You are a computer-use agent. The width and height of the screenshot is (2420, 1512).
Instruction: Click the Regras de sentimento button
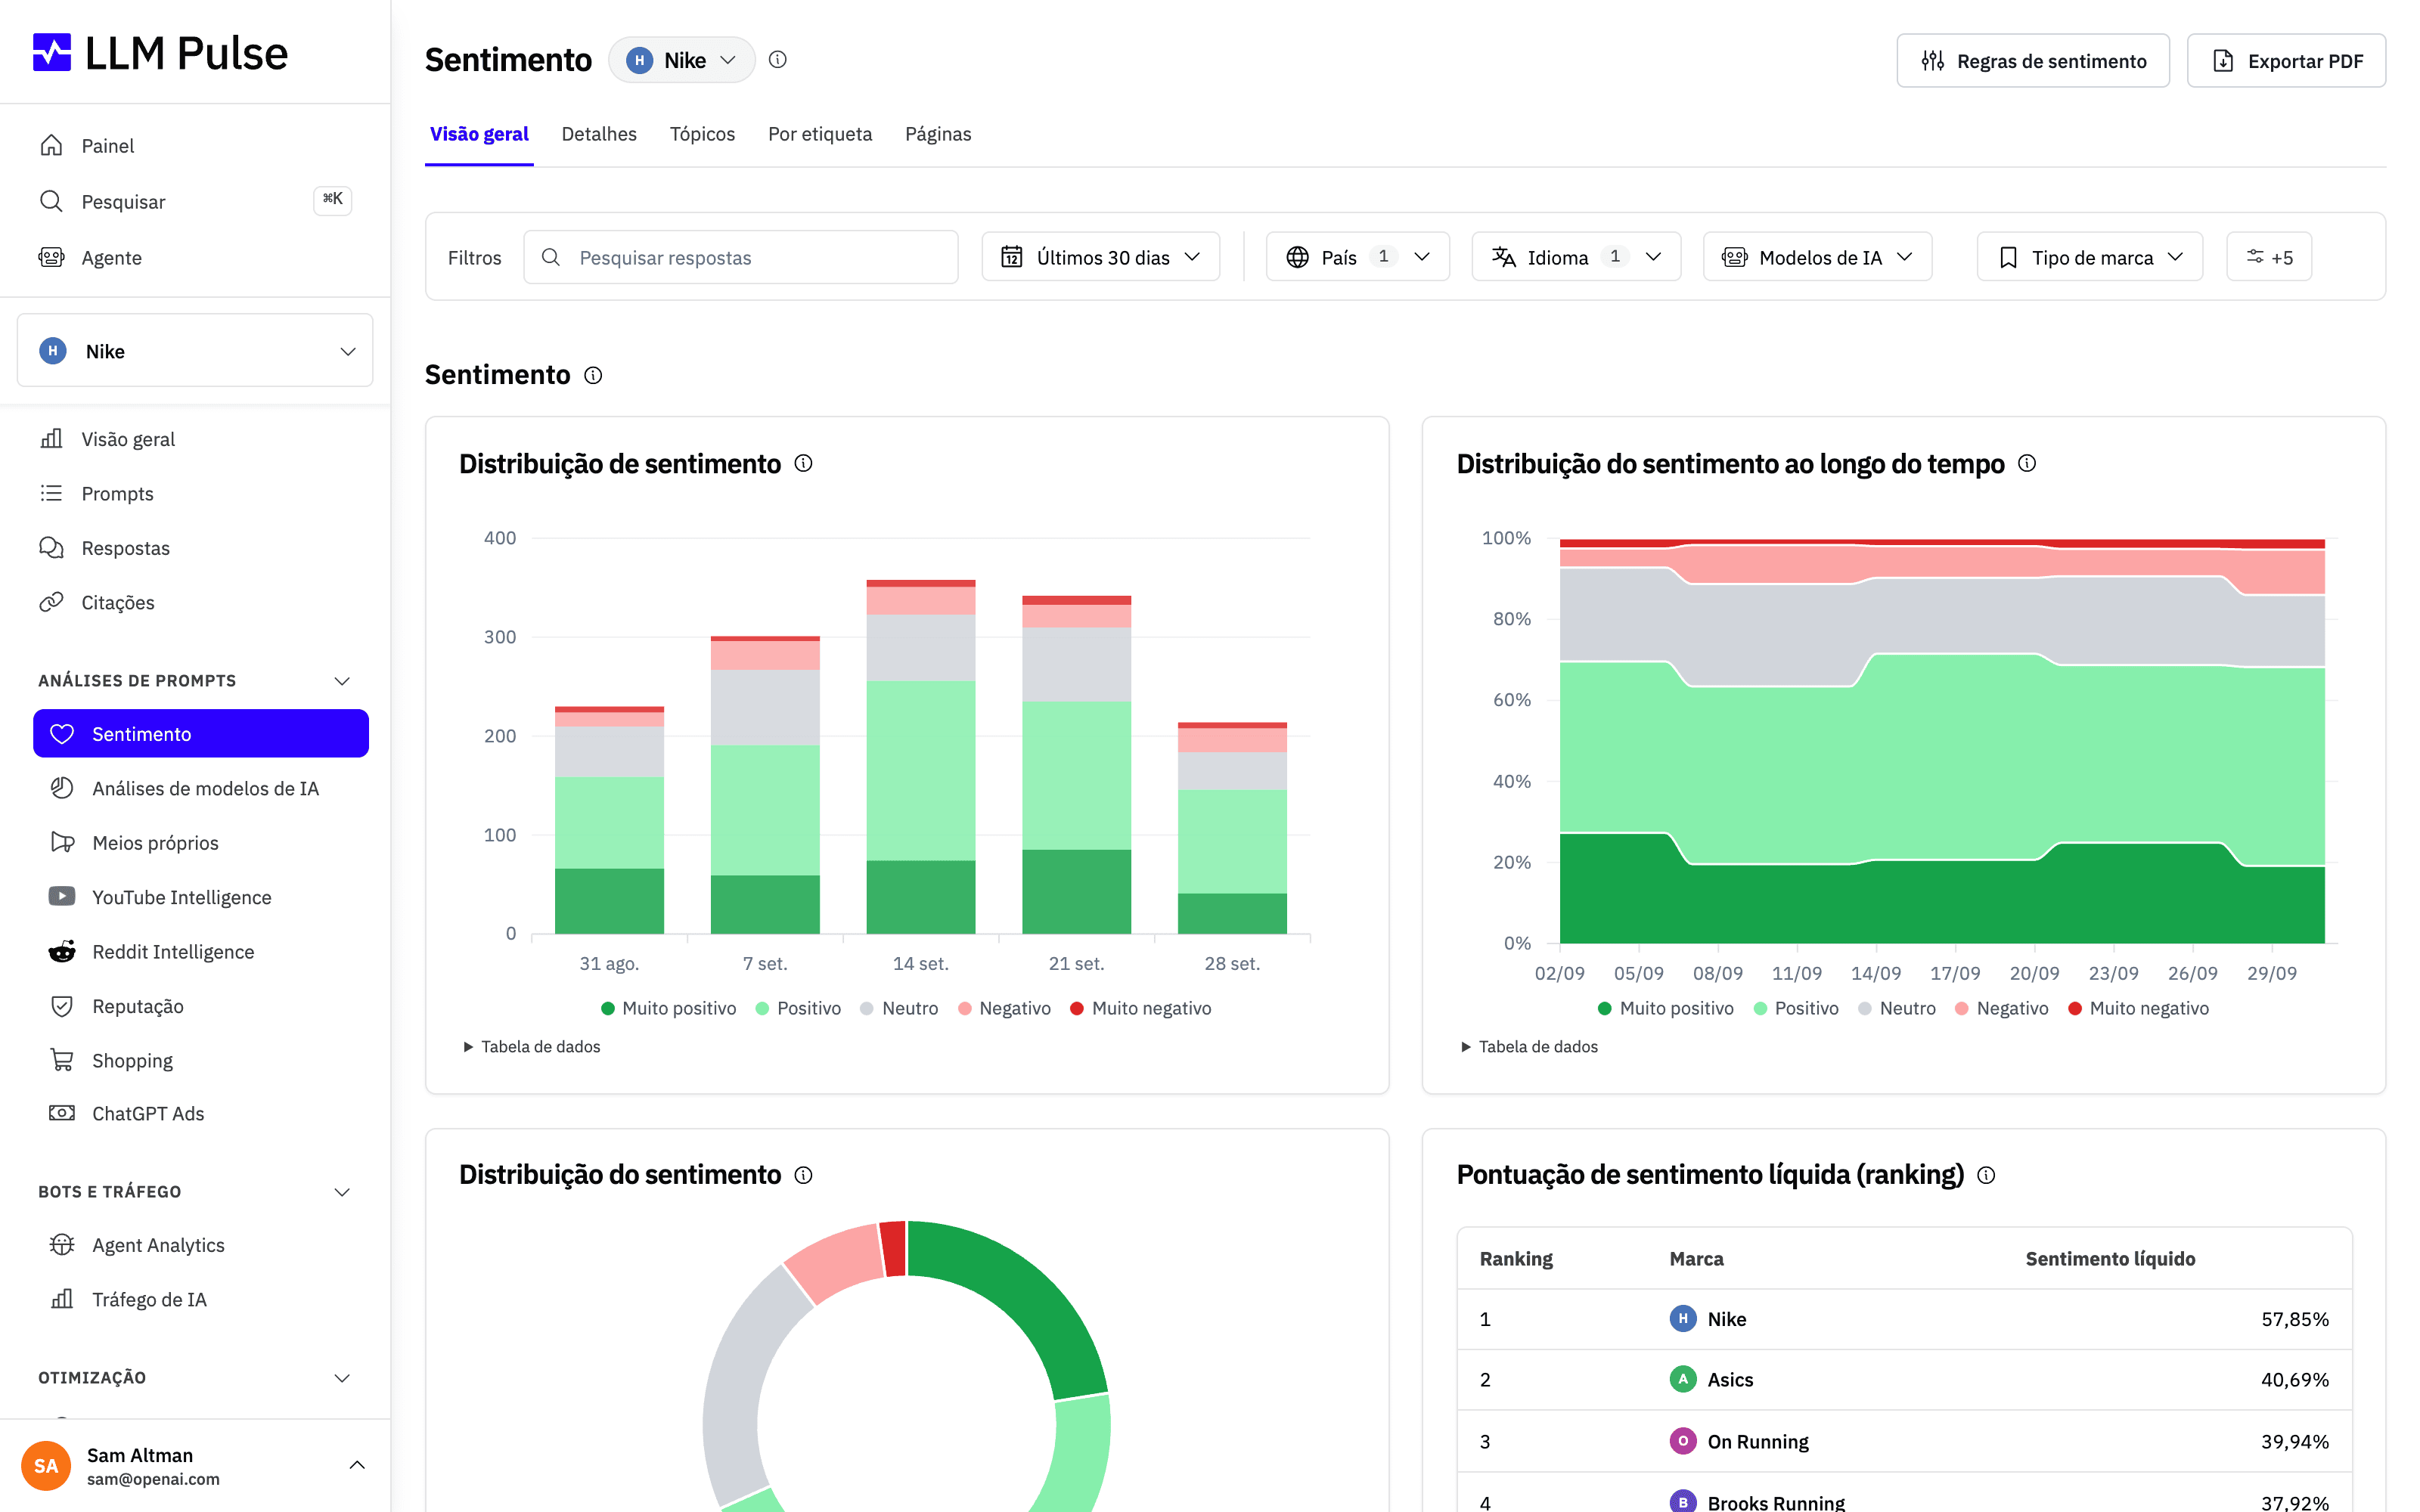[2033, 61]
